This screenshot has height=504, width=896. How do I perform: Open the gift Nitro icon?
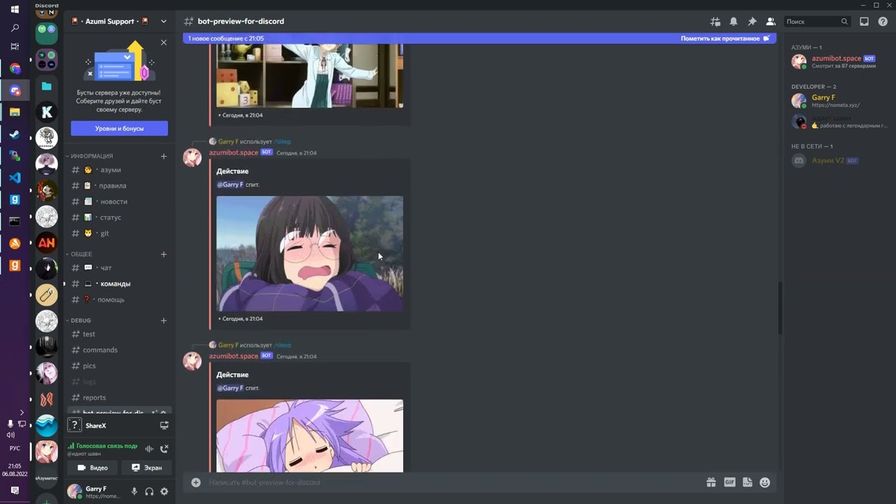point(711,483)
